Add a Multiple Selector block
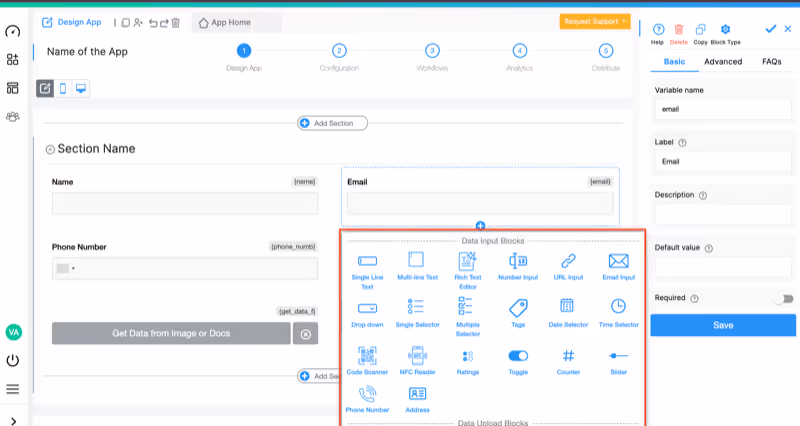This screenshot has width=800, height=426. (467, 317)
